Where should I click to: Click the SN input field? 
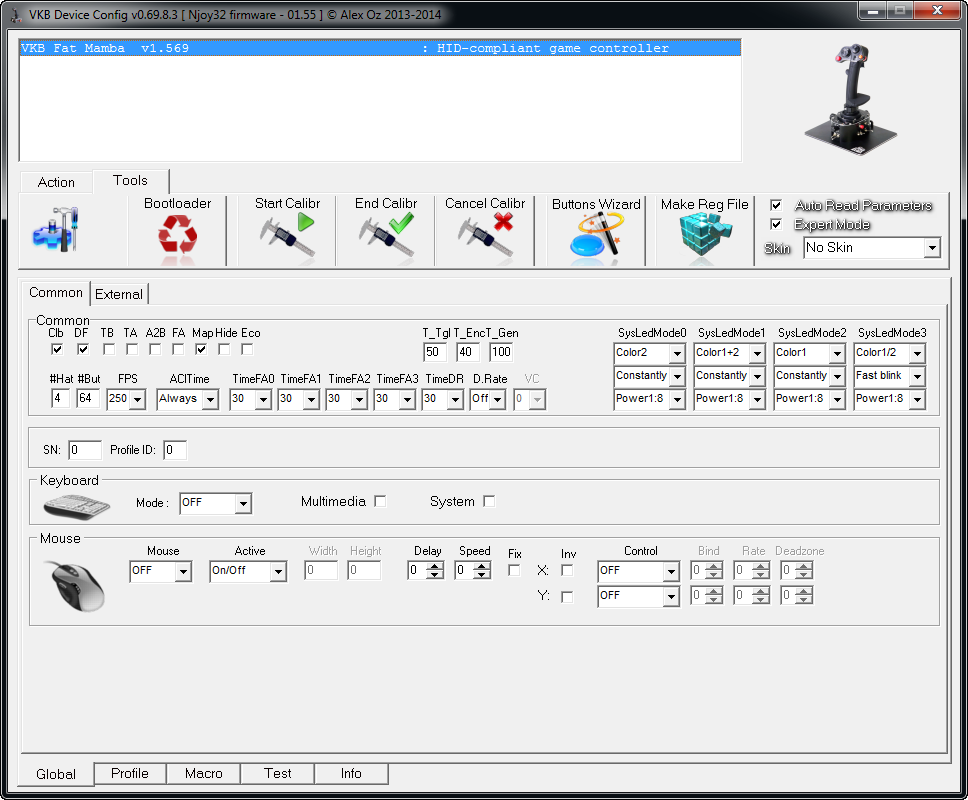85,450
